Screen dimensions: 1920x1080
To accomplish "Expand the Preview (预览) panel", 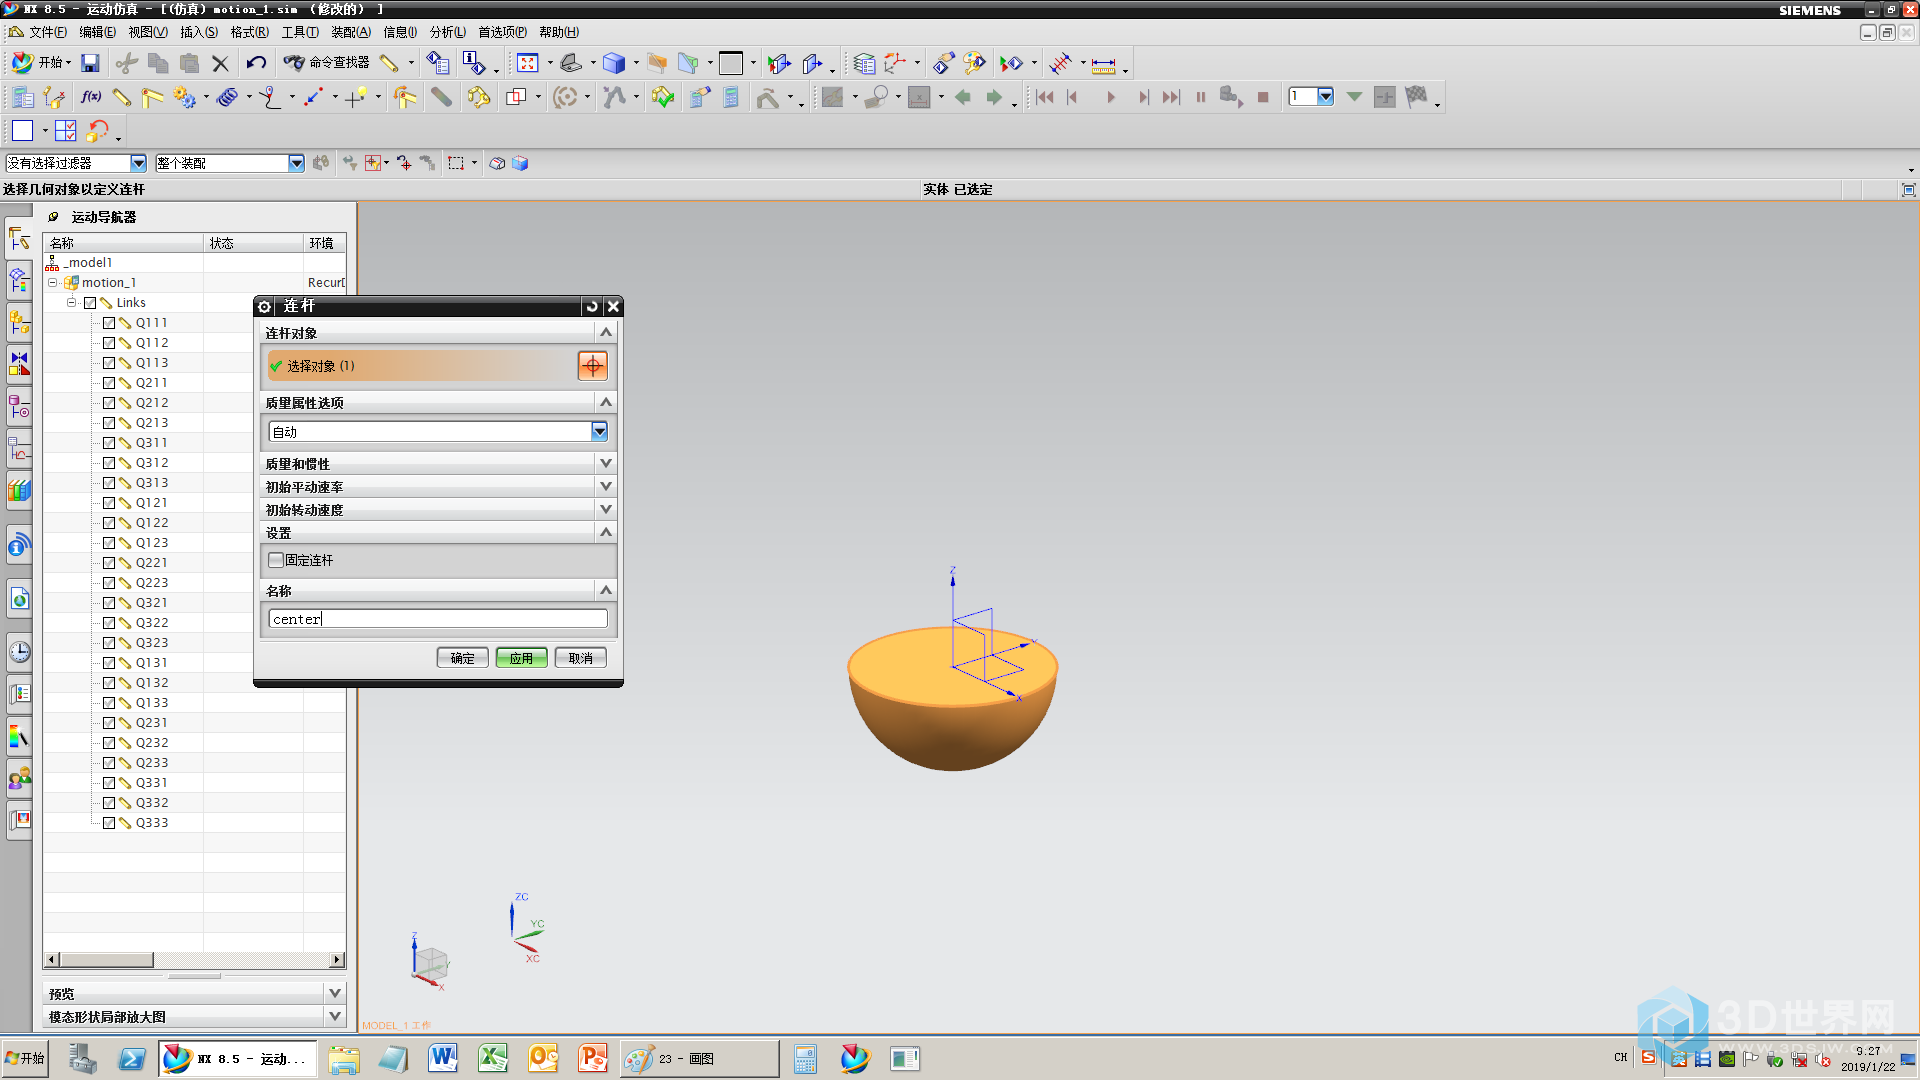I will click(x=195, y=993).
